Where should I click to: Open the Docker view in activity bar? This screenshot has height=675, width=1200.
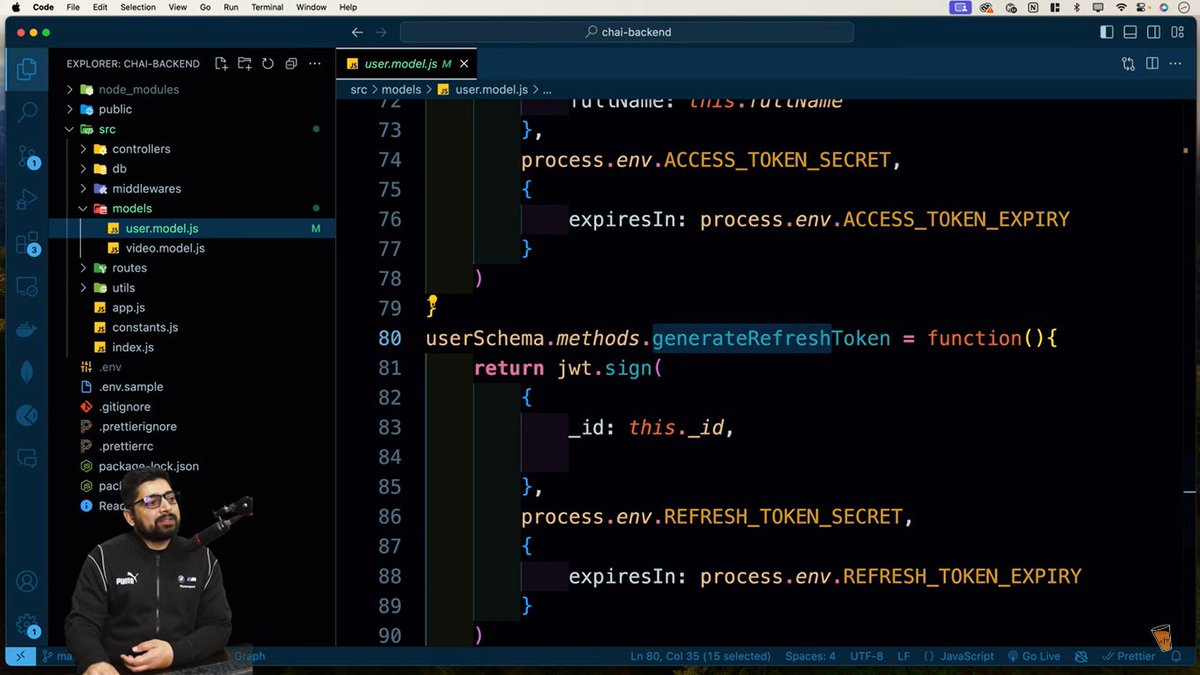point(27,330)
